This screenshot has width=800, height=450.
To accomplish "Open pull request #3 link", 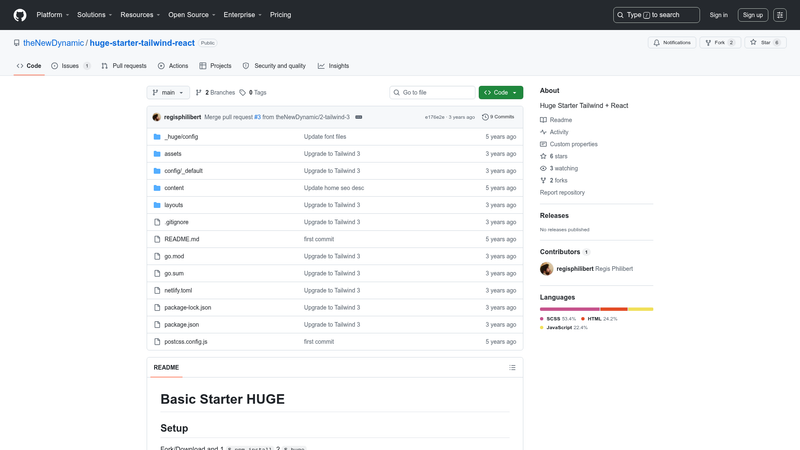I will coord(257,117).
